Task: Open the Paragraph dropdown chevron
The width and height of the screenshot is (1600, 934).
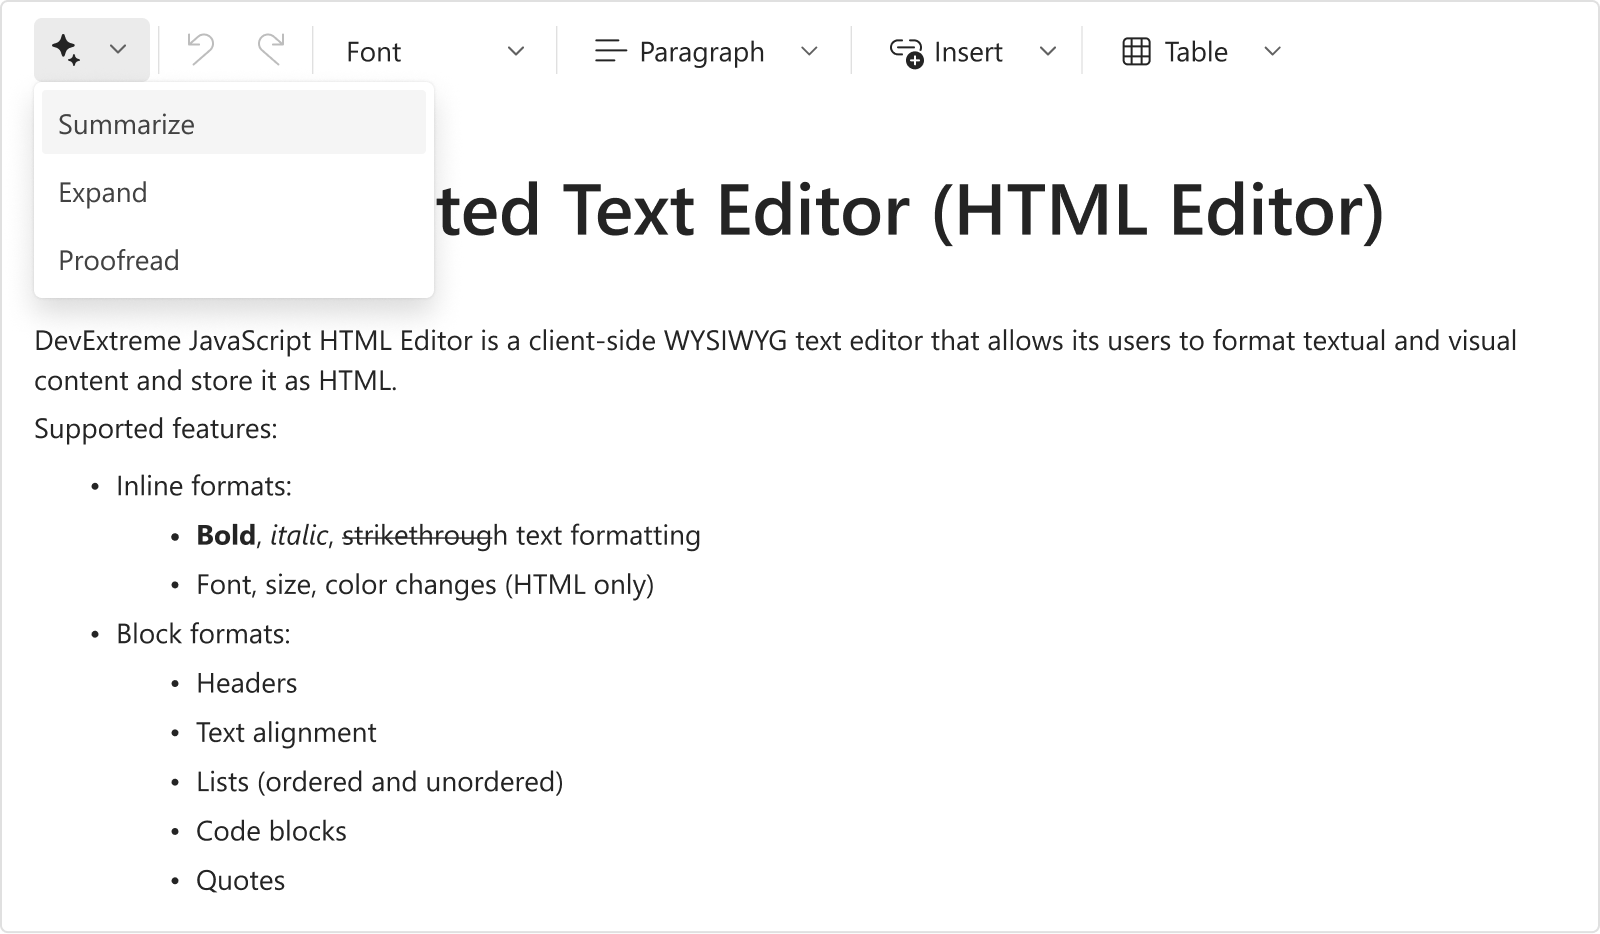Action: (810, 51)
